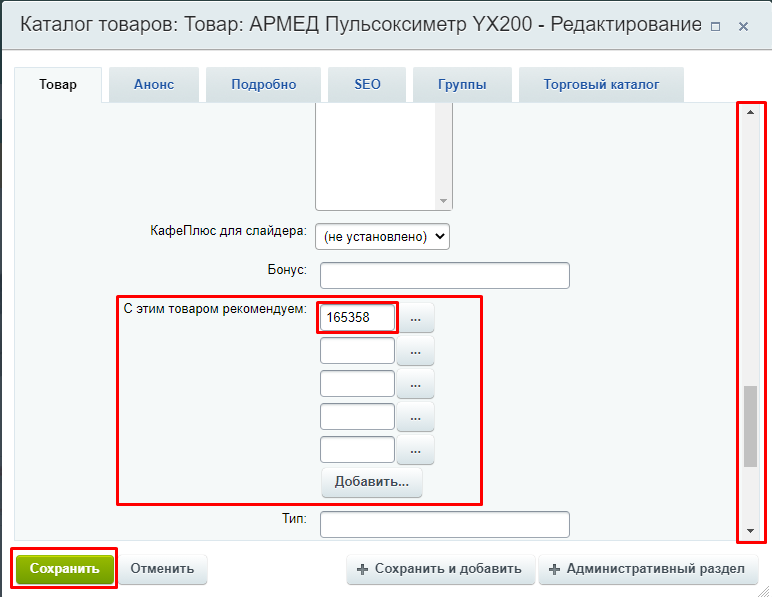Switch to the Анонс tab

[154, 85]
